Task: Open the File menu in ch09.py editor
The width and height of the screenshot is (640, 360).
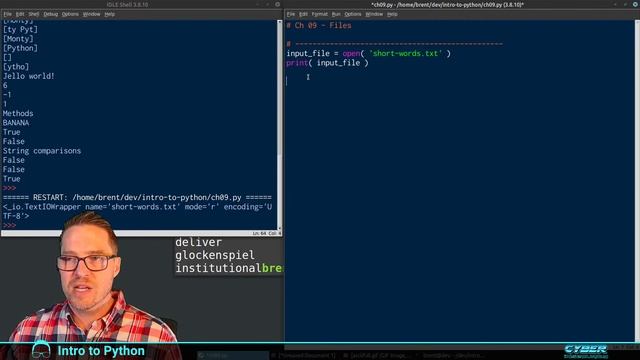Action: 291,14
